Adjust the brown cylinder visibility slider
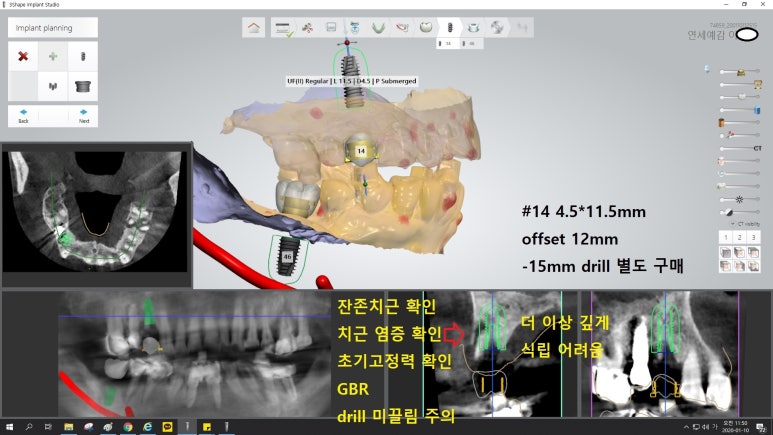The width and height of the screenshot is (773, 435). coord(739,123)
